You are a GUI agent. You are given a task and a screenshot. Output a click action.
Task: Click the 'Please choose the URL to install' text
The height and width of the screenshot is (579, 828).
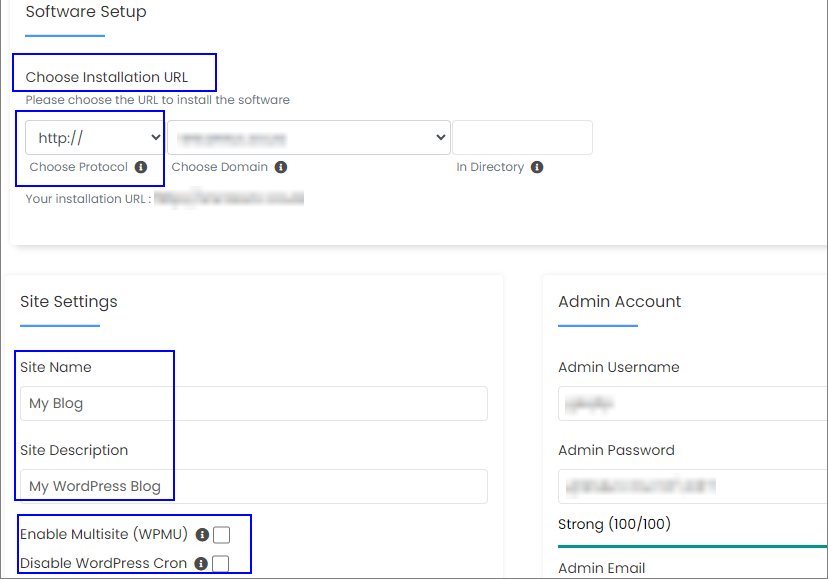point(158,100)
